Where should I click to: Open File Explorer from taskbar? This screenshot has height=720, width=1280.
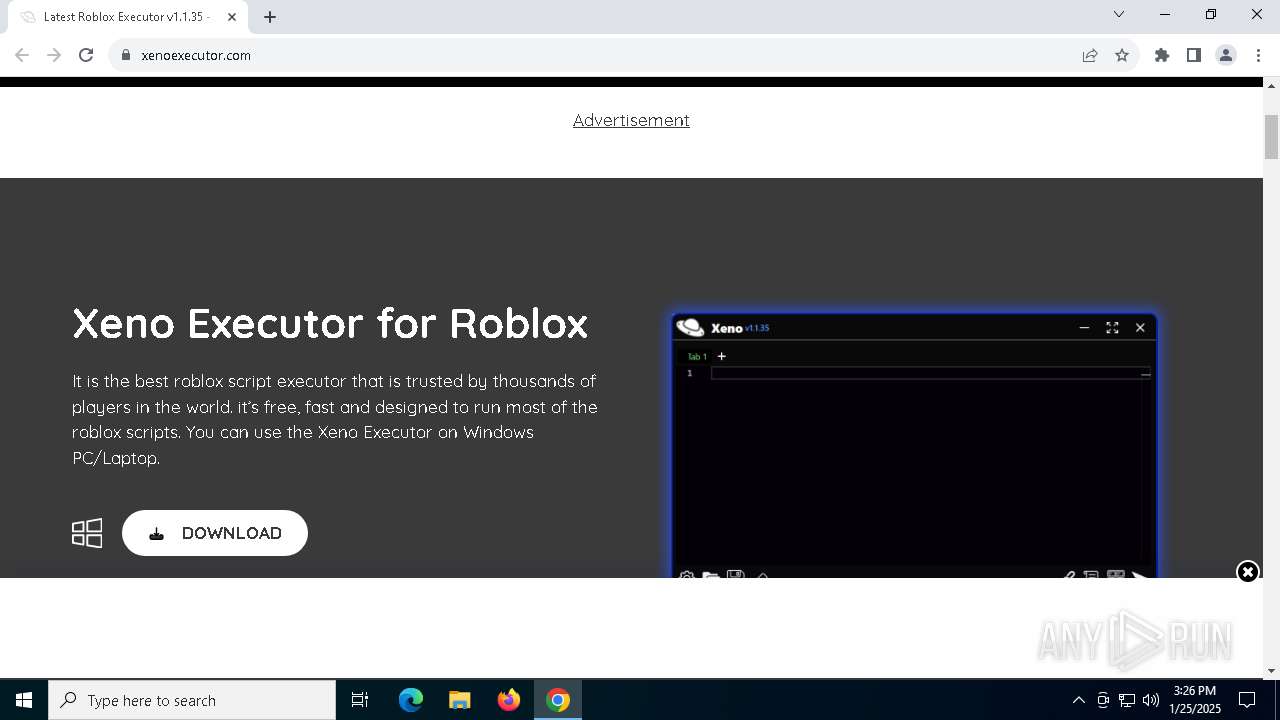460,700
